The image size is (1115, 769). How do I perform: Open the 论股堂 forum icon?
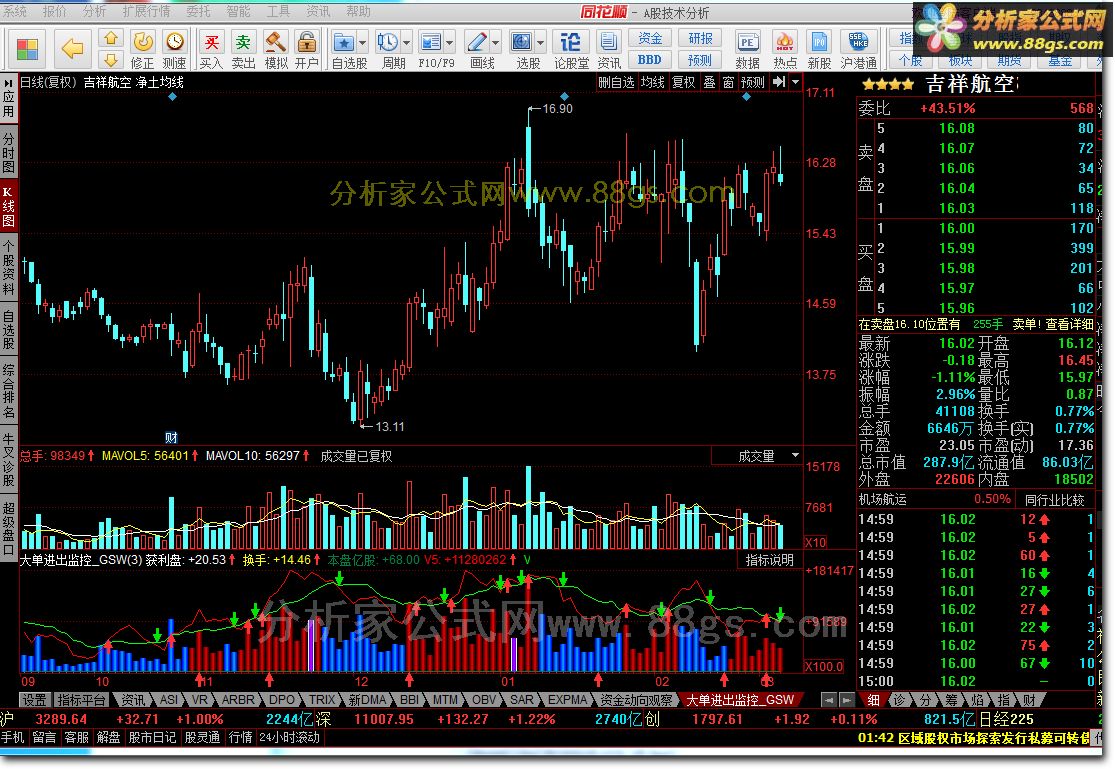571,49
